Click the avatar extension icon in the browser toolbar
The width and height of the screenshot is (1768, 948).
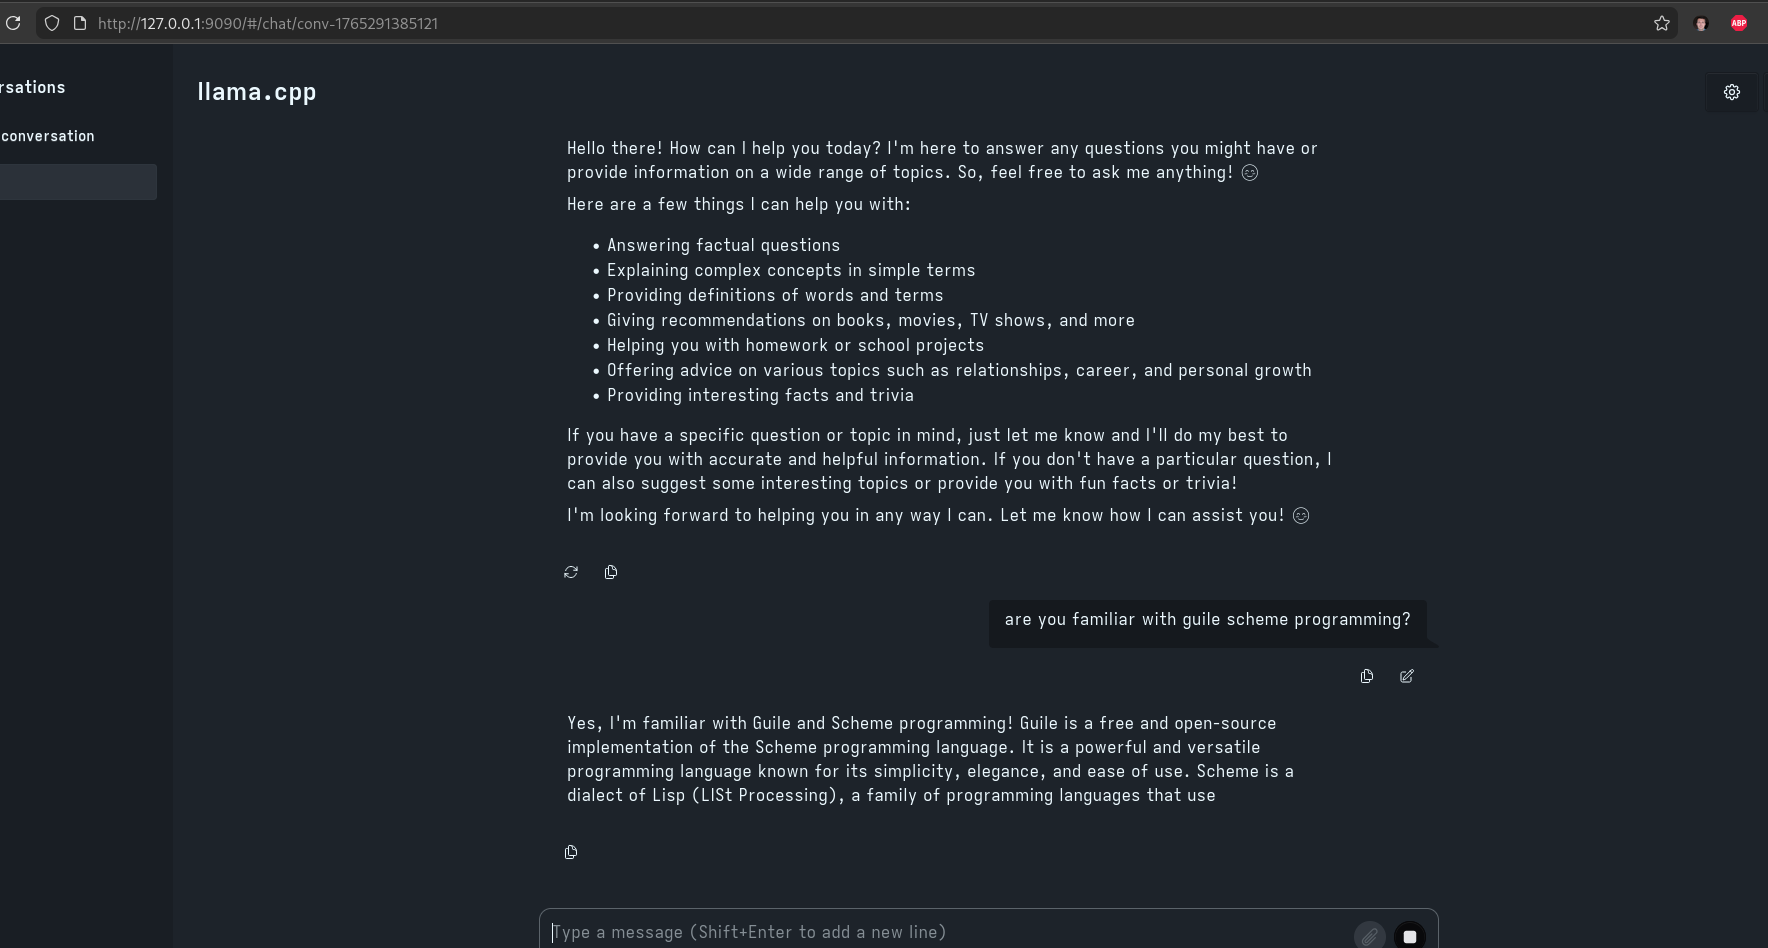[1701, 23]
